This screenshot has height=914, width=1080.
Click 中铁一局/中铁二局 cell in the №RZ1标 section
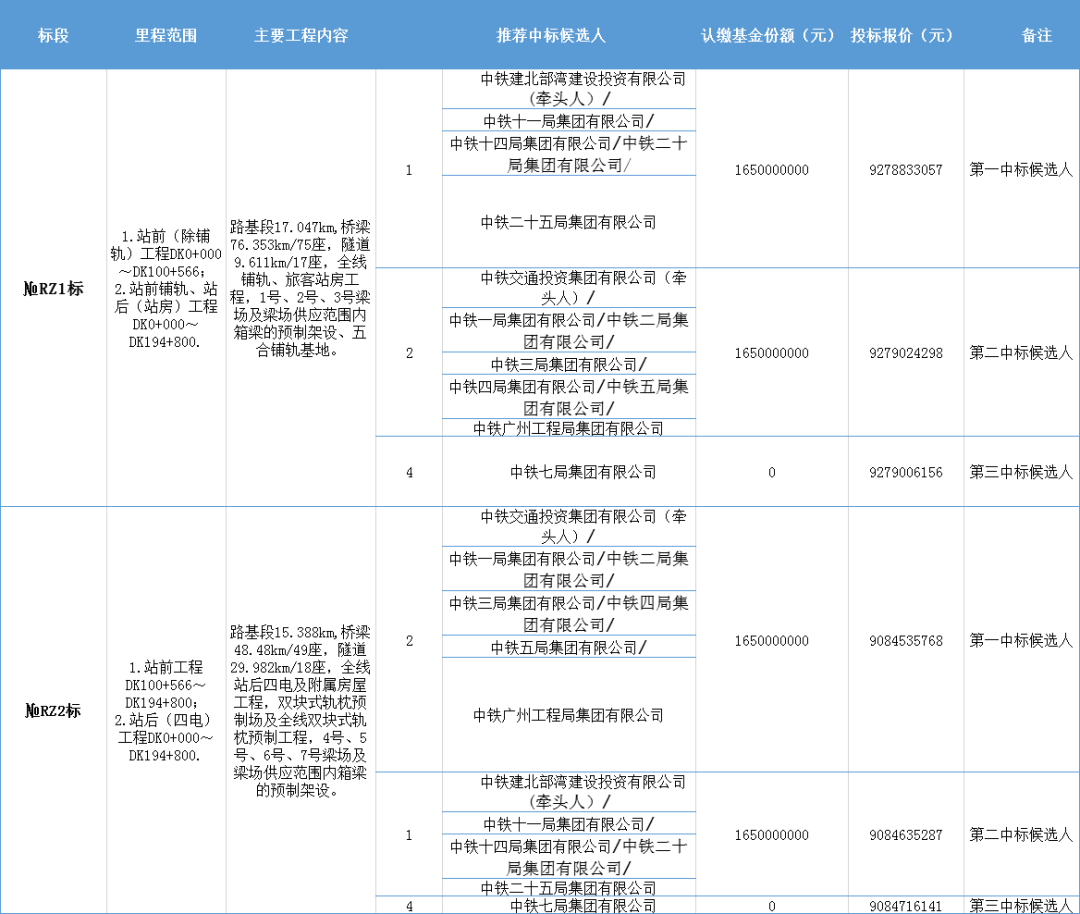[569, 331]
